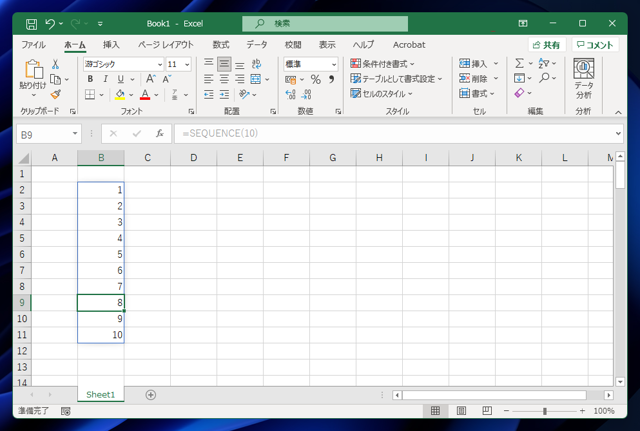Viewport: 640px width, 431px height.
Task: Apply the red font color
Action: pos(145,95)
